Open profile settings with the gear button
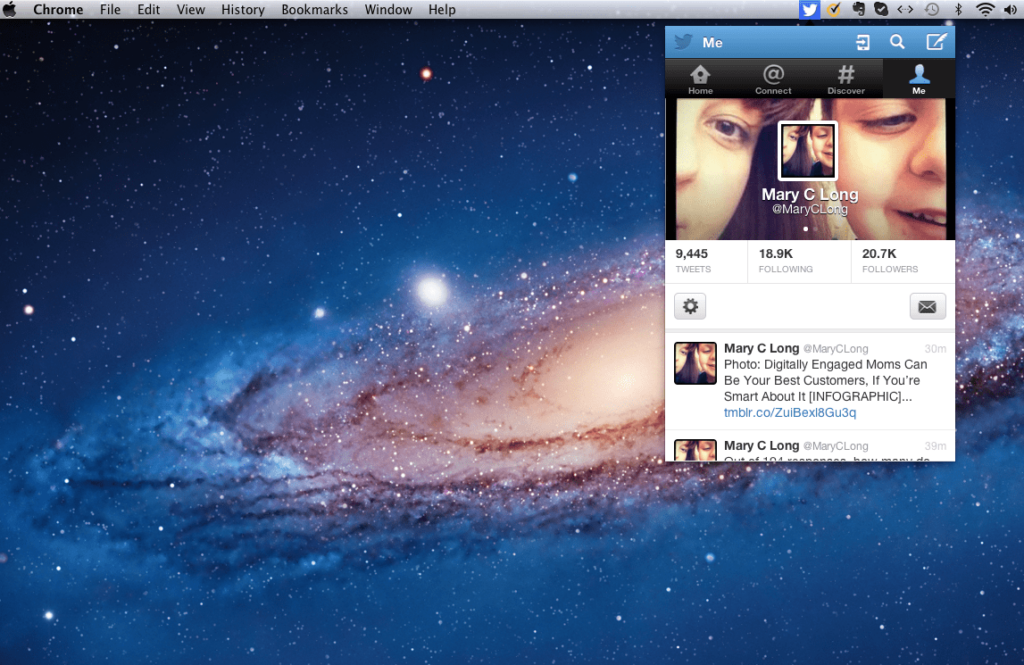The height and width of the screenshot is (665, 1024). pyautogui.click(x=690, y=306)
